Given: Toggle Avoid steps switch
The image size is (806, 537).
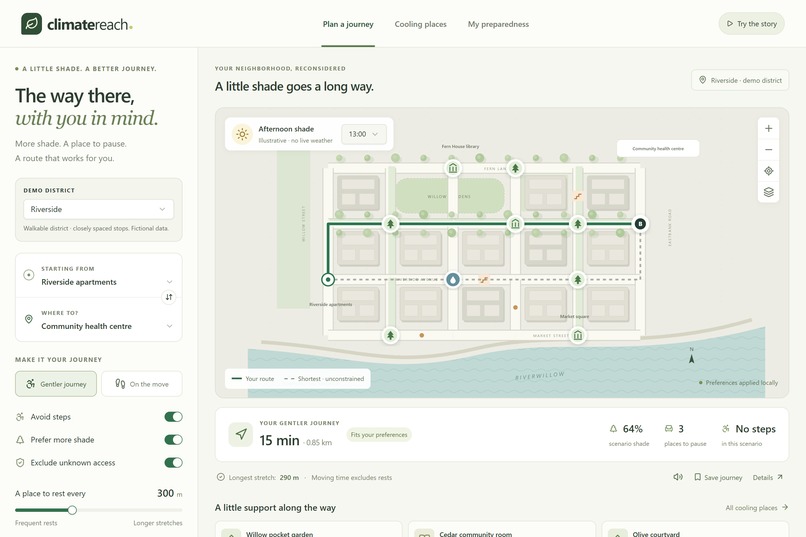Looking at the screenshot, I should pos(173,417).
